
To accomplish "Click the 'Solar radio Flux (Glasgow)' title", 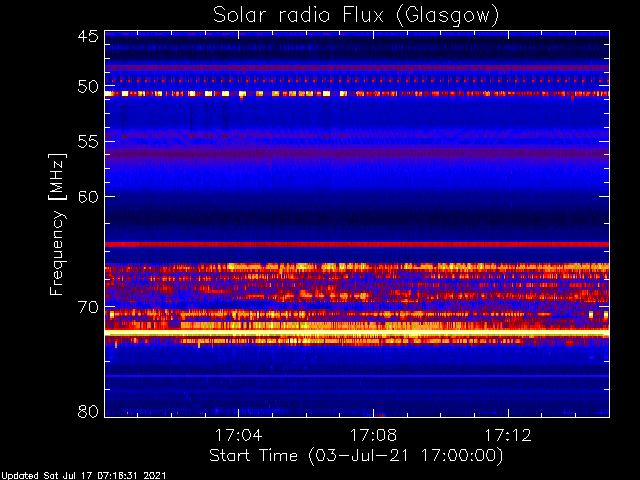I will click(x=356, y=16).
